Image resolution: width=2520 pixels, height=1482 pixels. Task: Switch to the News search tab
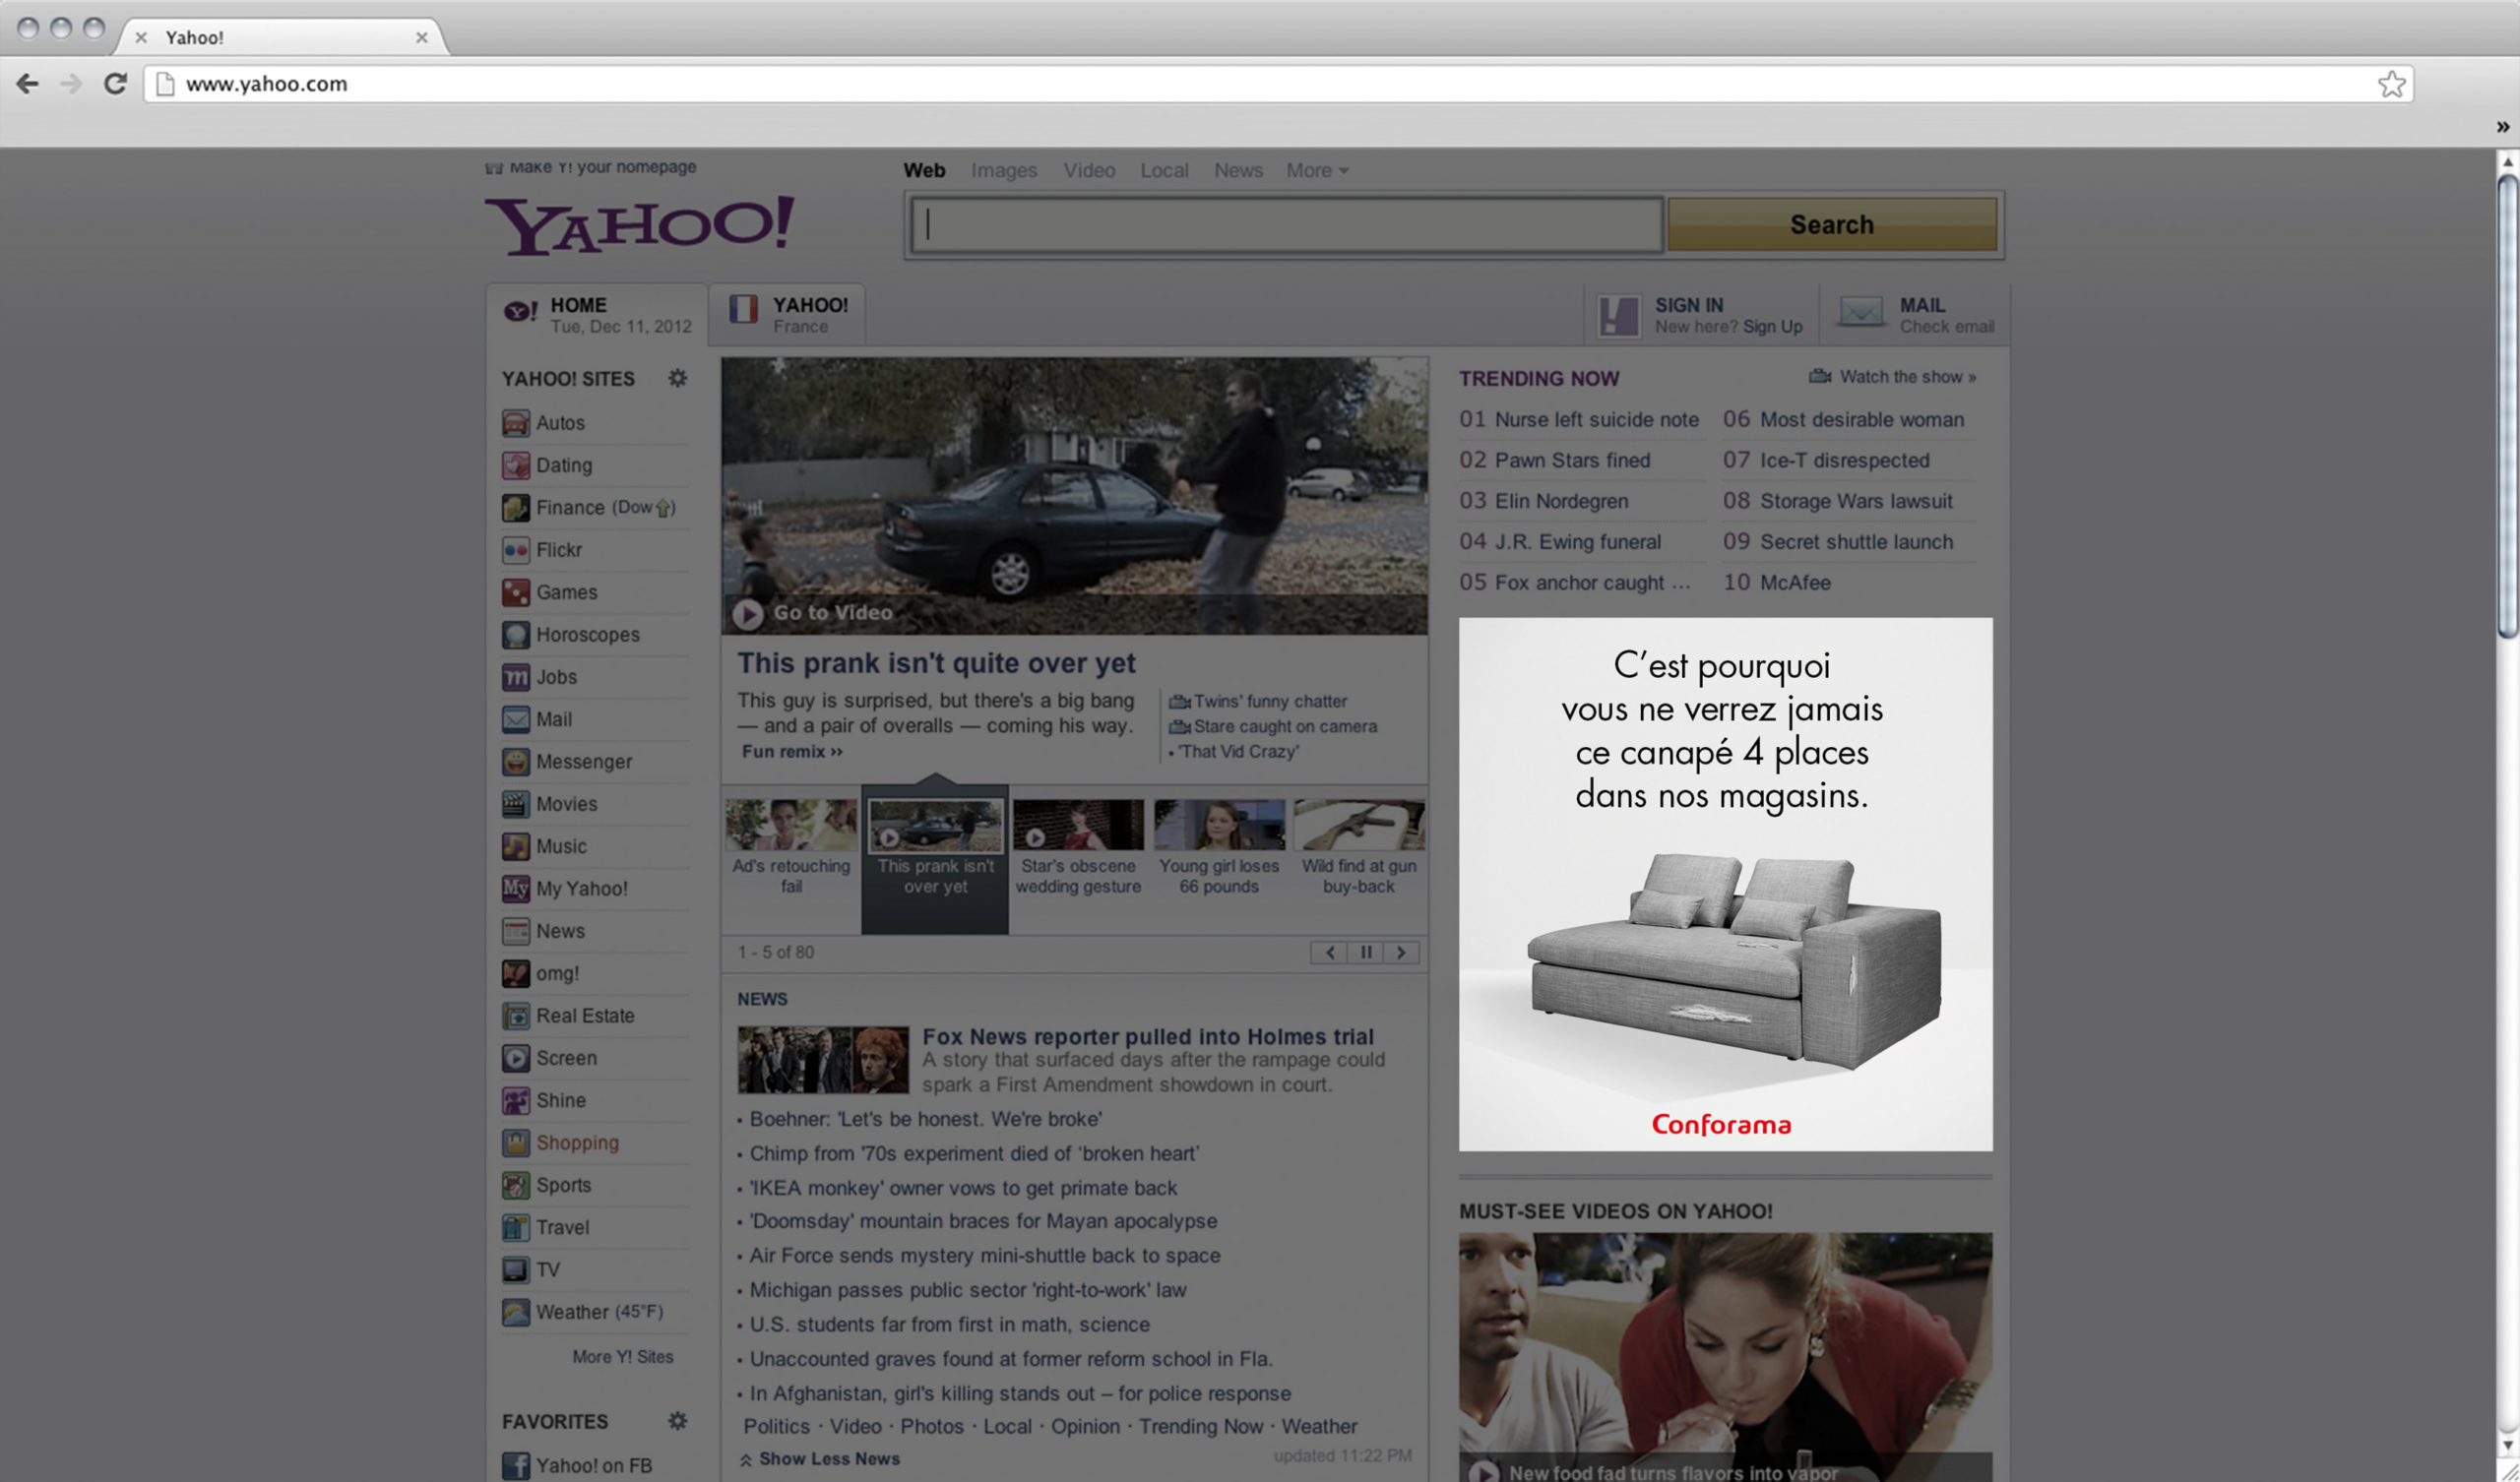[1238, 171]
